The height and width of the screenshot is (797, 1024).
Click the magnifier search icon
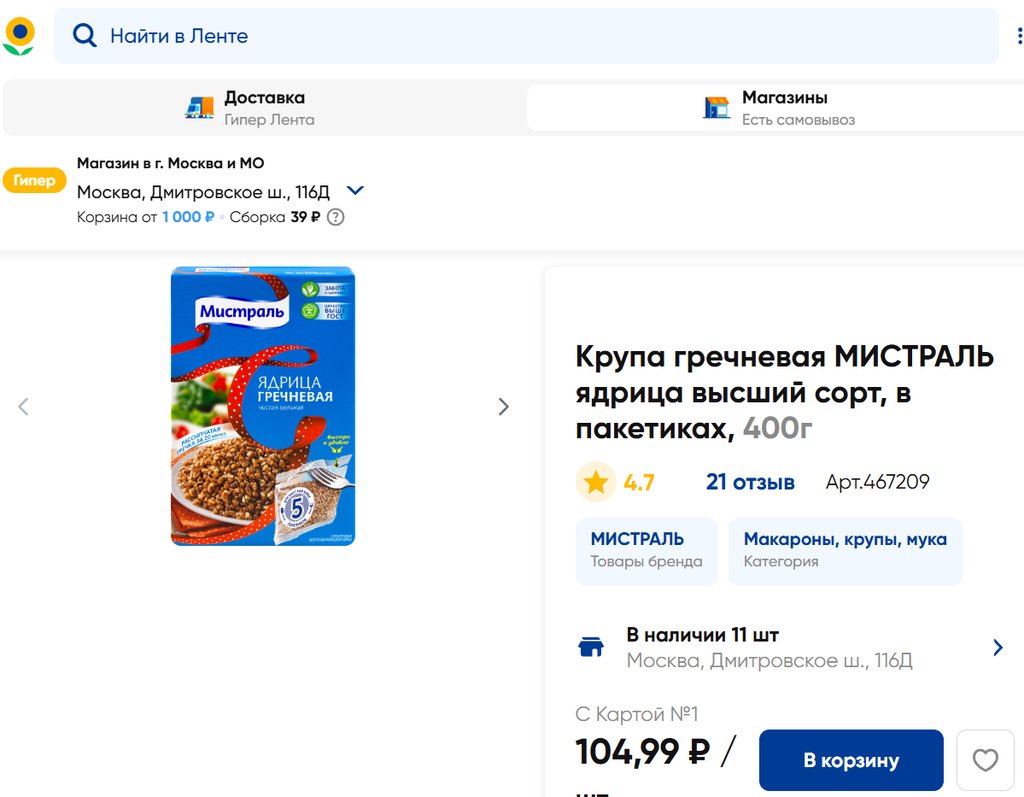click(x=85, y=36)
